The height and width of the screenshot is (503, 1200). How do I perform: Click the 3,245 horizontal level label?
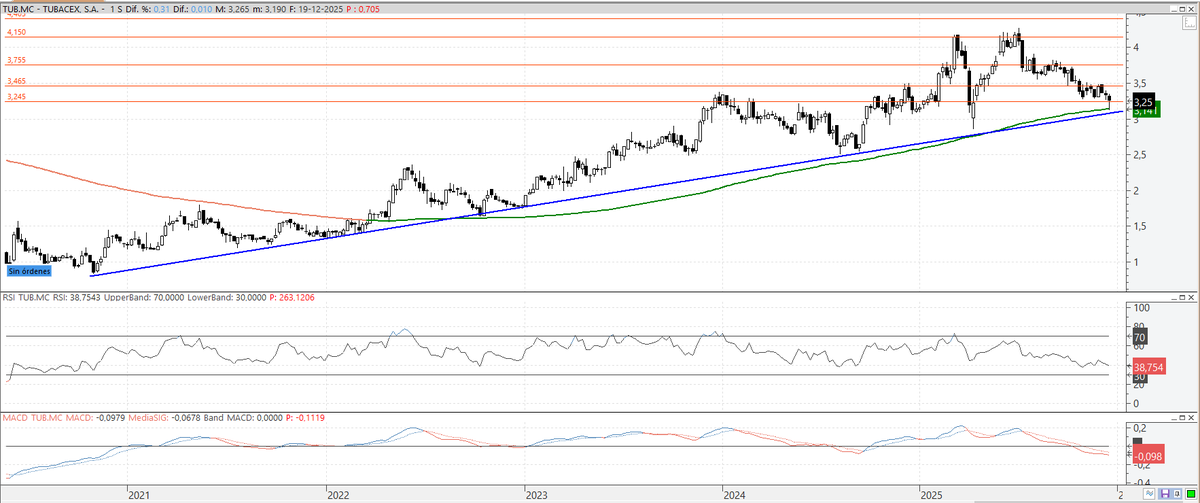[x=16, y=97]
